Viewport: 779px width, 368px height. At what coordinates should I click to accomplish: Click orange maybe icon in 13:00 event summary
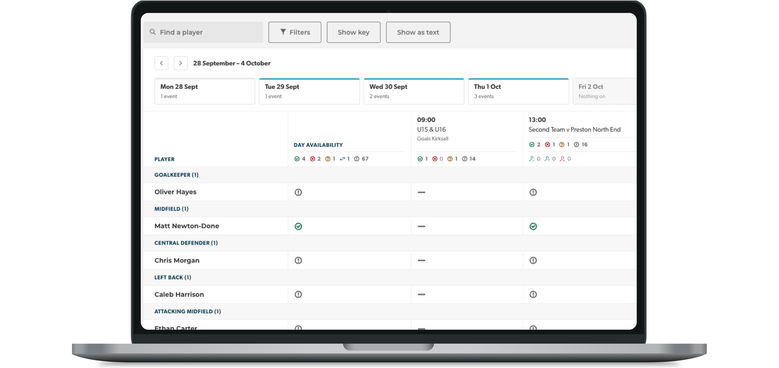coord(562,145)
